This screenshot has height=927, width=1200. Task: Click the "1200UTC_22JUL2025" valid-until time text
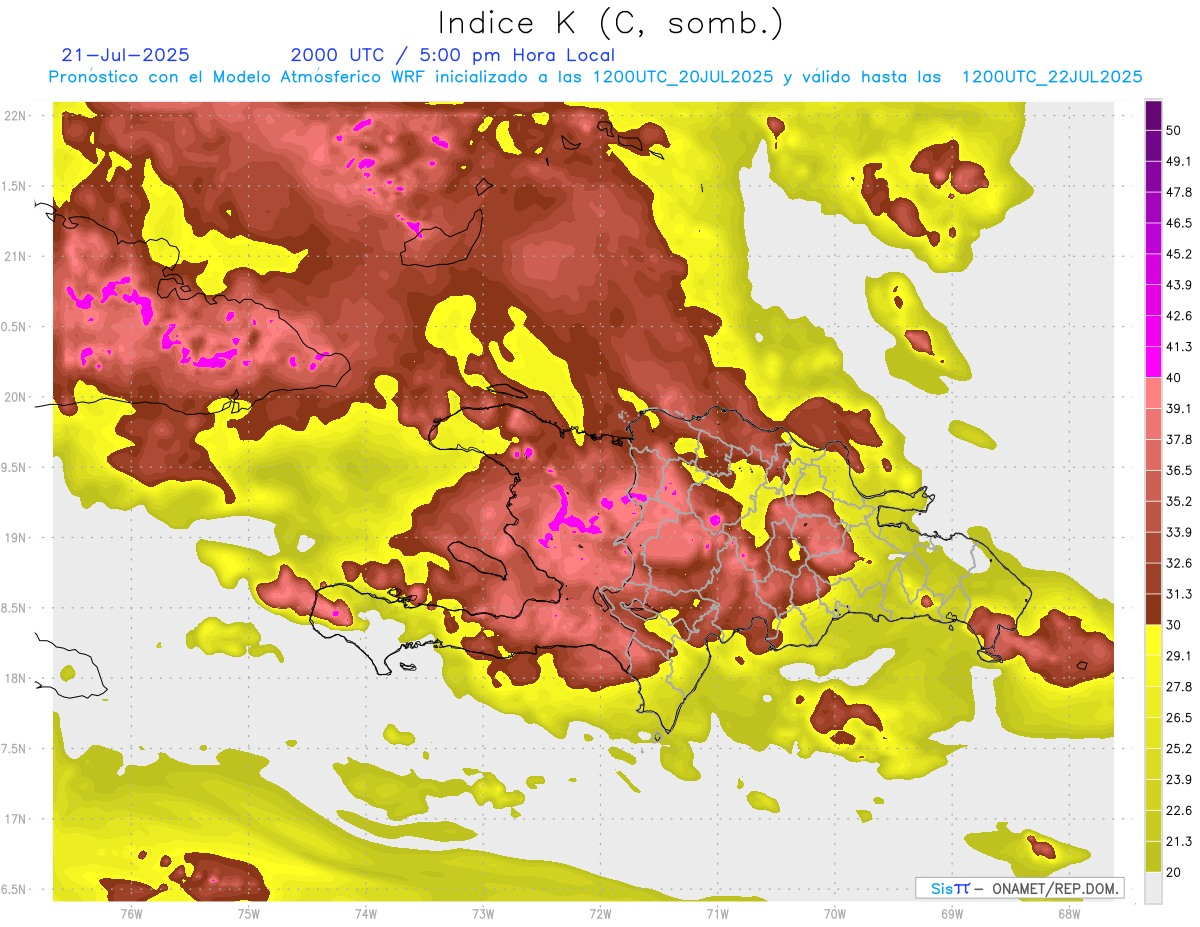1052,76
